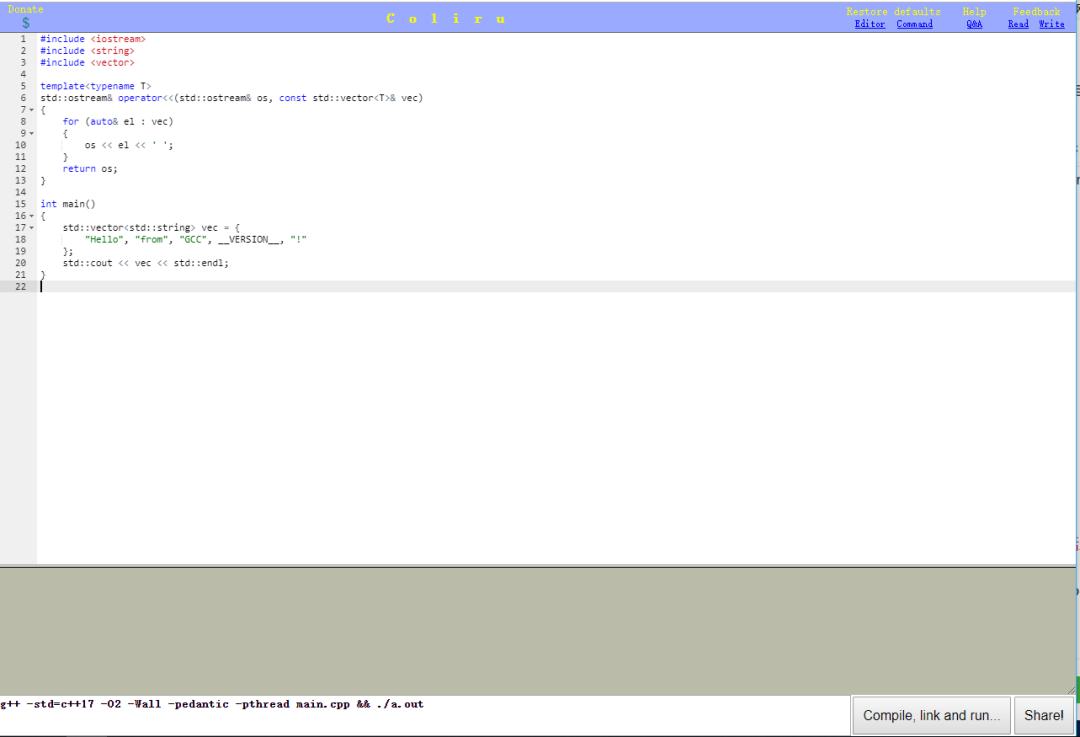Screen dimensions: 1080x737
Task: Click the Share! button
Action: click(1043, 715)
